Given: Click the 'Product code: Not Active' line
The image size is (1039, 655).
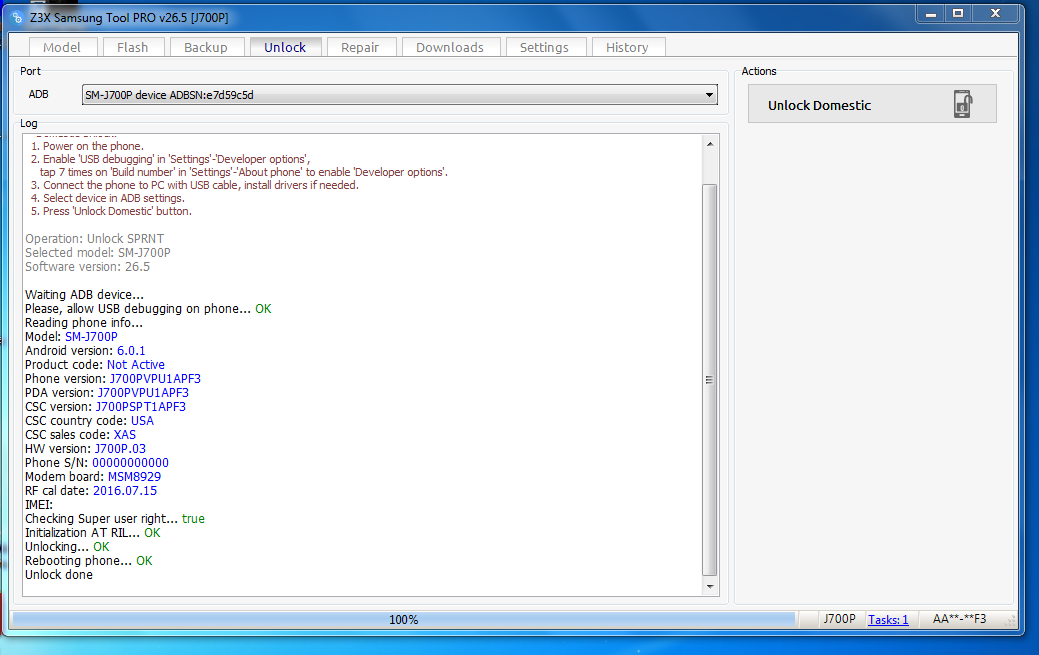Looking at the screenshot, I should (95, 365).
